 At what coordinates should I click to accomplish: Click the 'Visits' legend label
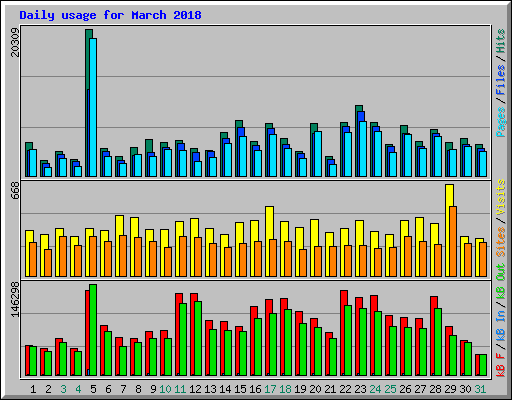click(x=501, y=197)
